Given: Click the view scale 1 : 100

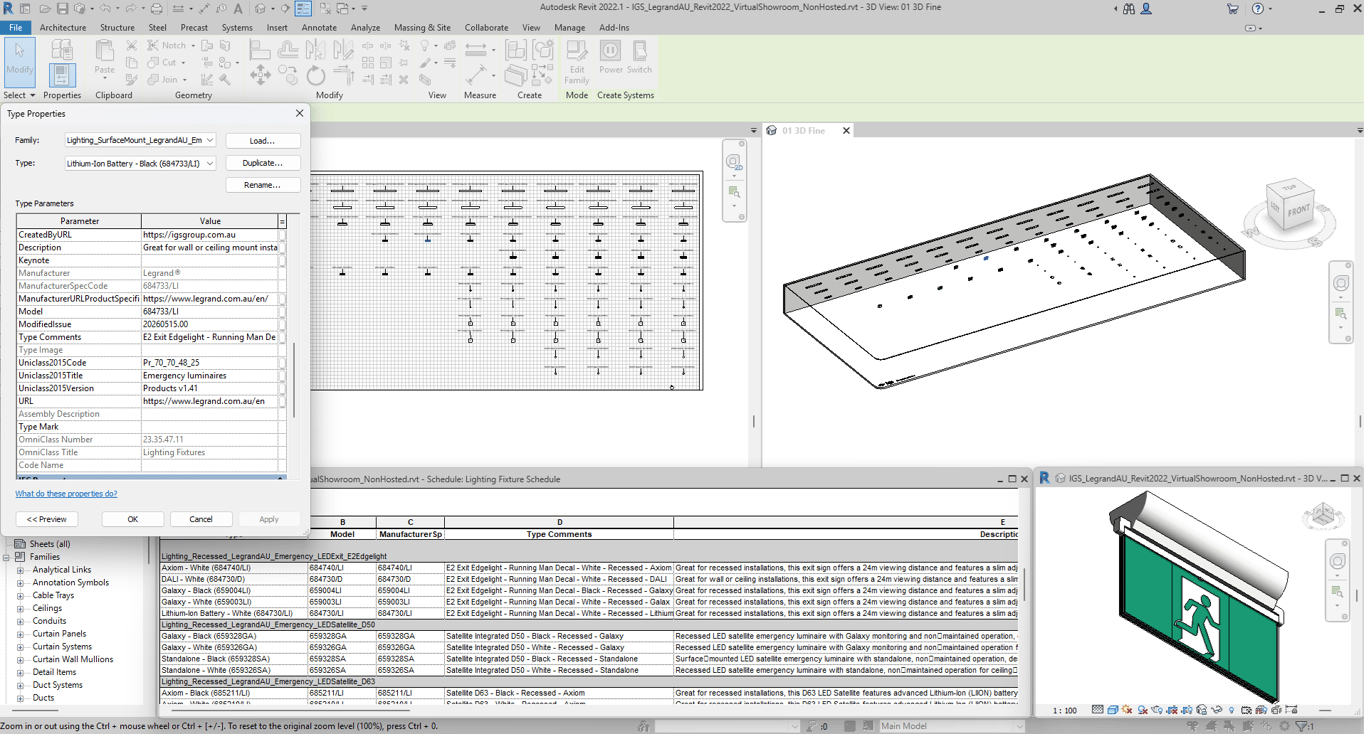Looking at the screenshot, I should tap(1065, 710).
